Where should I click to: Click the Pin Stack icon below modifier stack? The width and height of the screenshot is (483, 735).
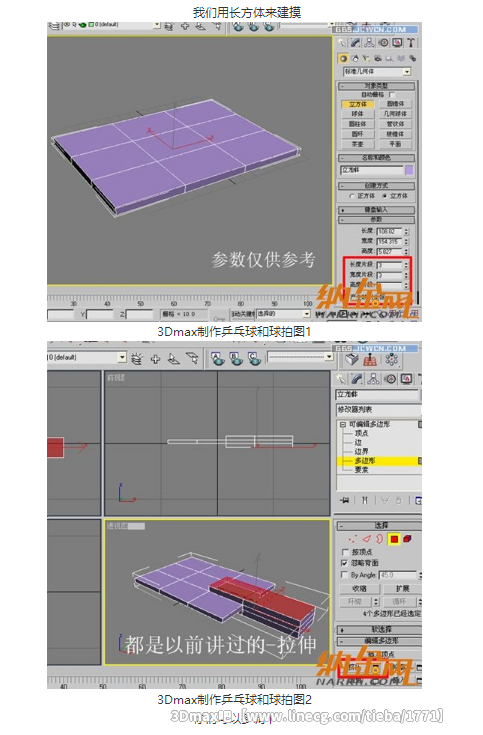(x=344, y=500)
